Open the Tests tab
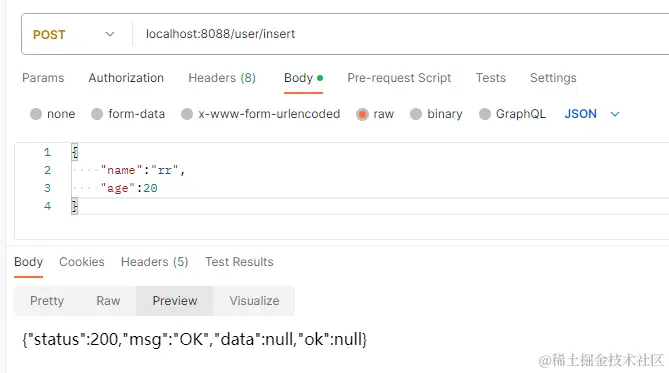Screen dimensions: 669x373 (x=491, y=78)
